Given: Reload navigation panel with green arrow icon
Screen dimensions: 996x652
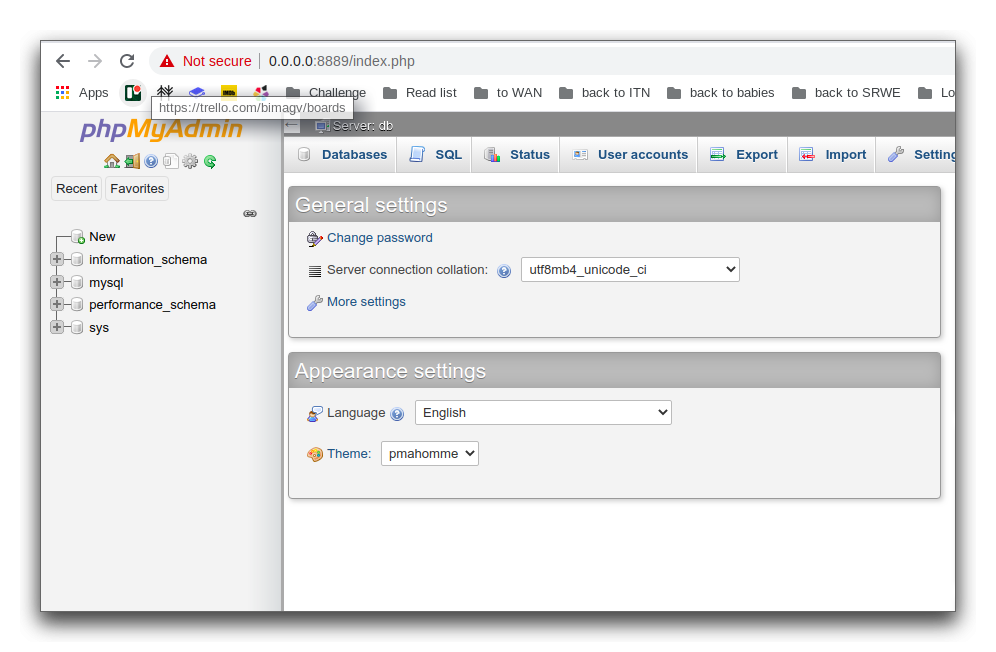Looking at the screenshot, I should point(210,161).
